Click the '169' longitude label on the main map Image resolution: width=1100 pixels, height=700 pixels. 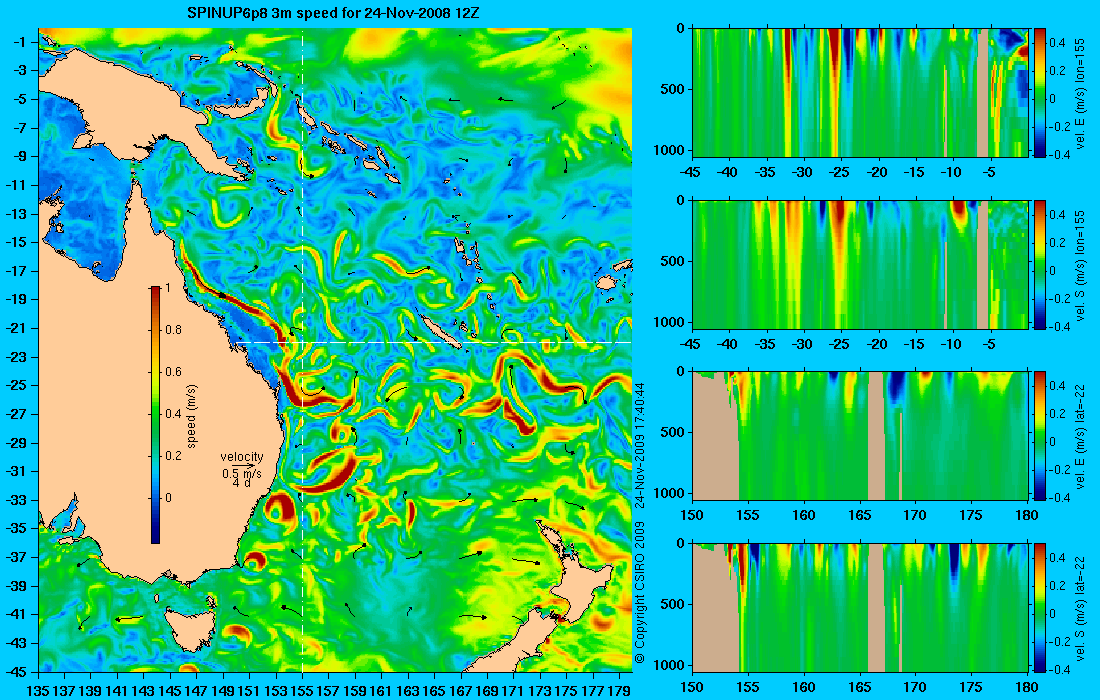pyautogui.click(x=487, y=690)
